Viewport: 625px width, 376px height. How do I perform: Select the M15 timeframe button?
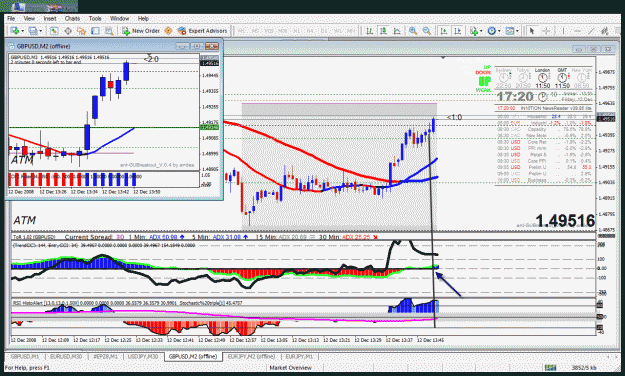tap(269, 31)
